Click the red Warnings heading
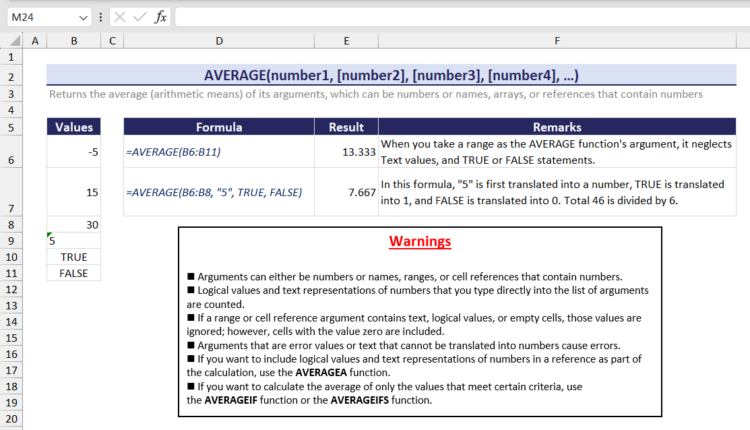The width and height of the screenshot is (750, 430). click(420, 241)
